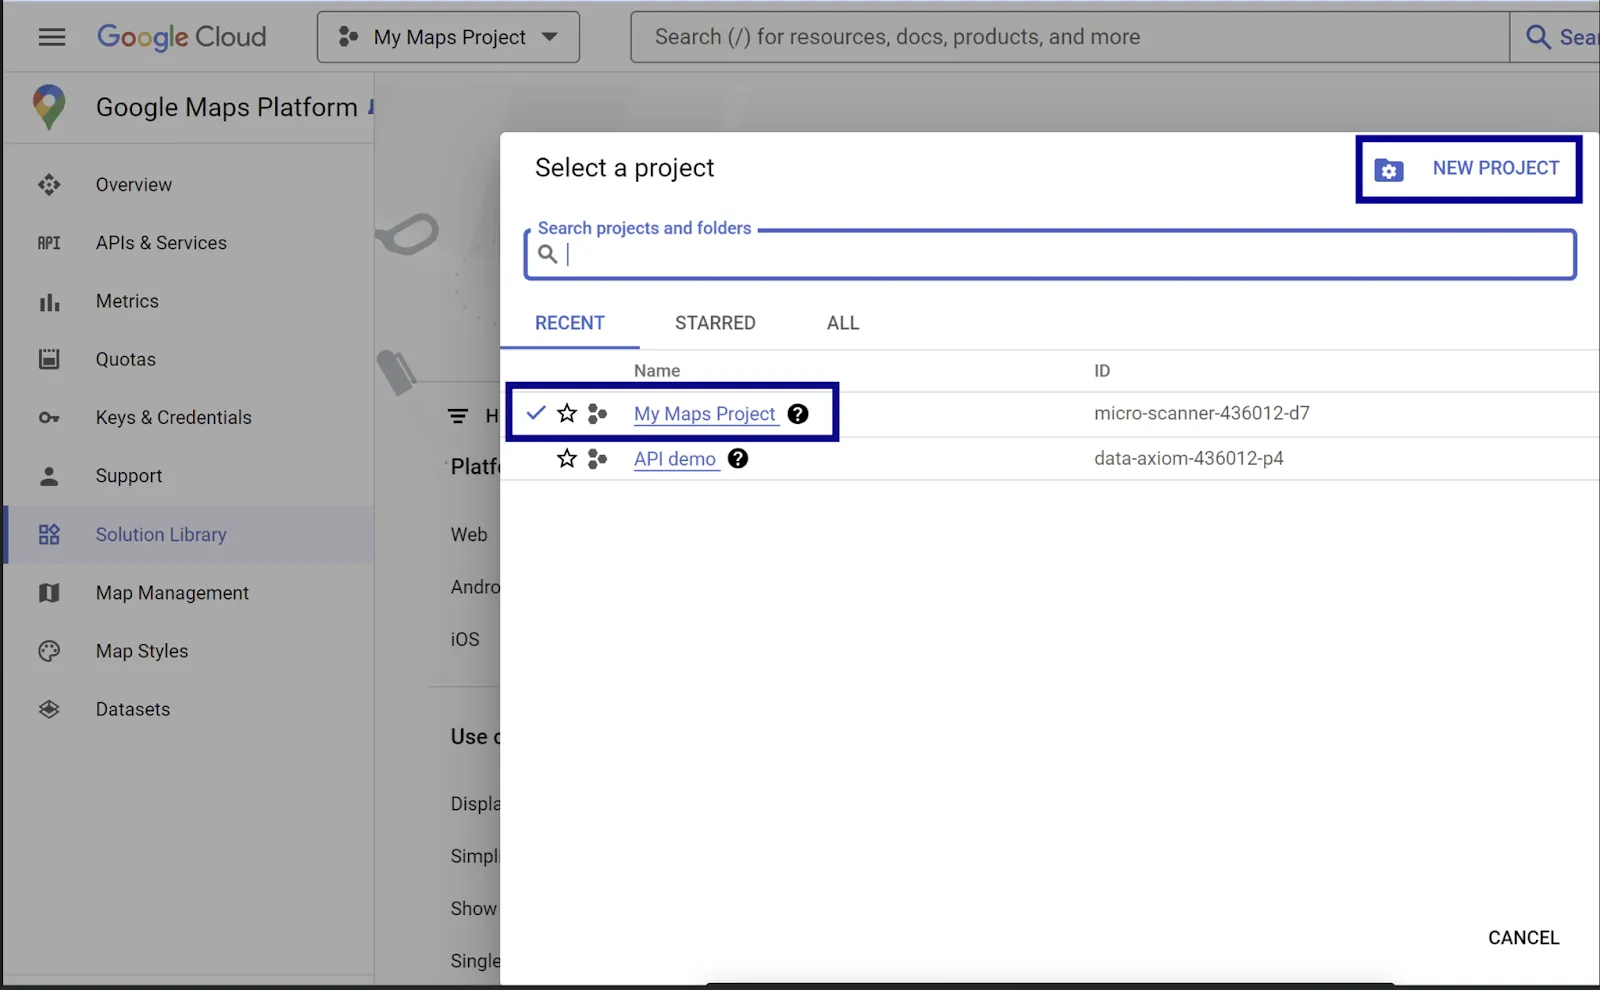Click the Keys & Credentials key icon
This screenshot has width=1600, height=990.
click(49, 418)
